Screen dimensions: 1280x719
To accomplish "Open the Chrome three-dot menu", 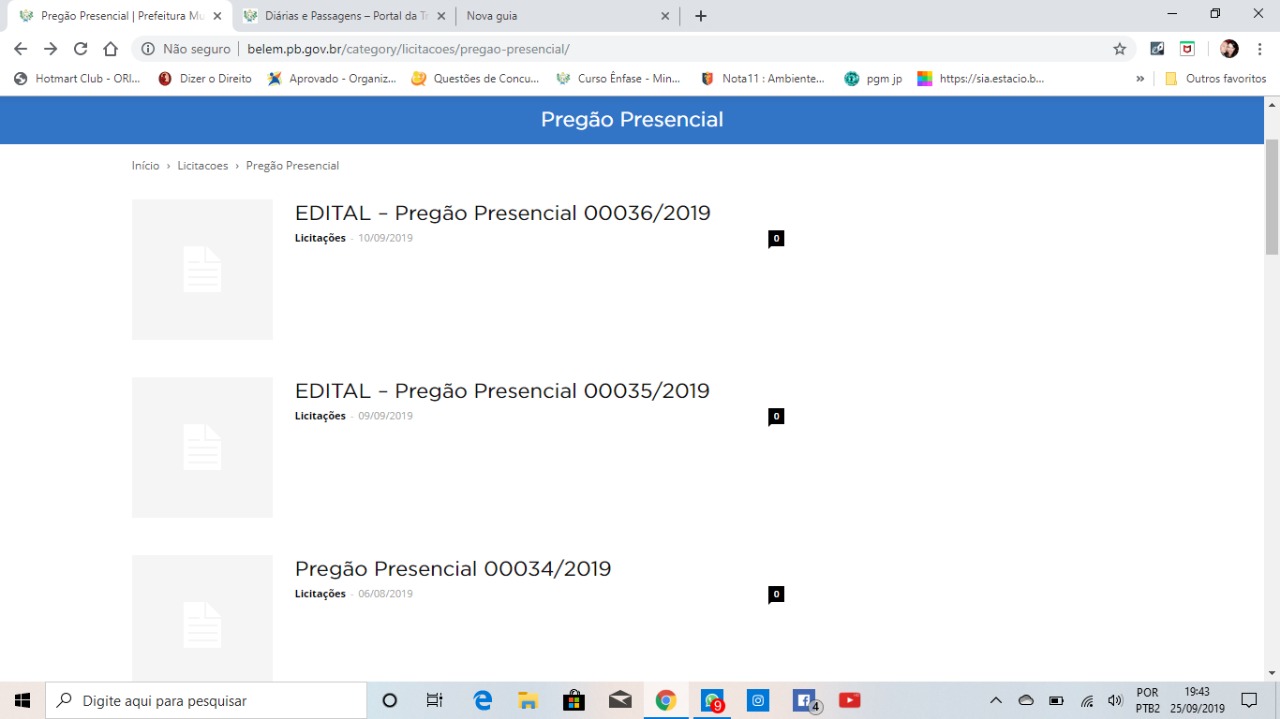I will (1259, 49).
